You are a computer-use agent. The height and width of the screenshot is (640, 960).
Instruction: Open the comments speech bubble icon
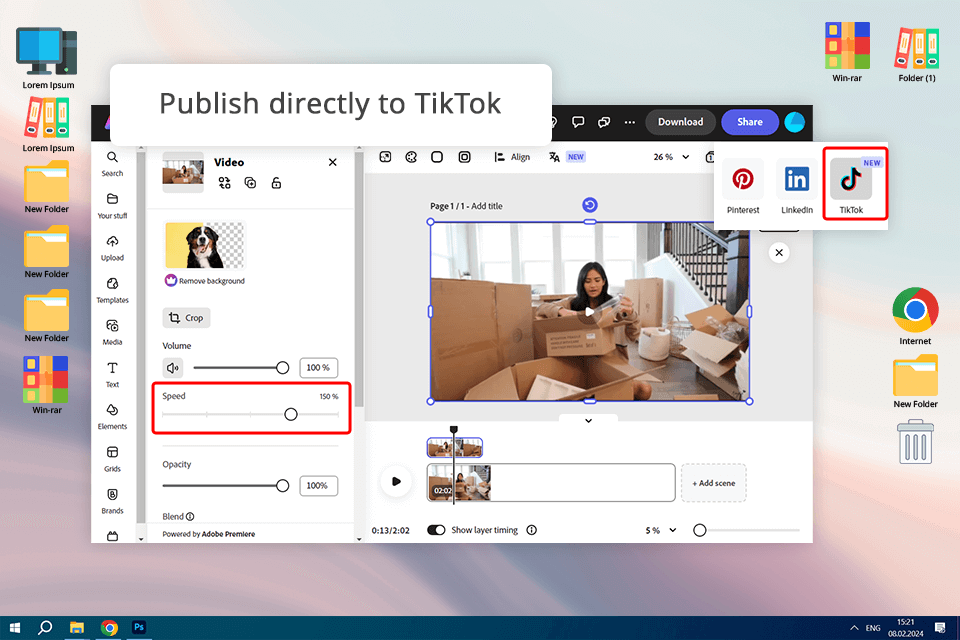(x=578, y=122)
